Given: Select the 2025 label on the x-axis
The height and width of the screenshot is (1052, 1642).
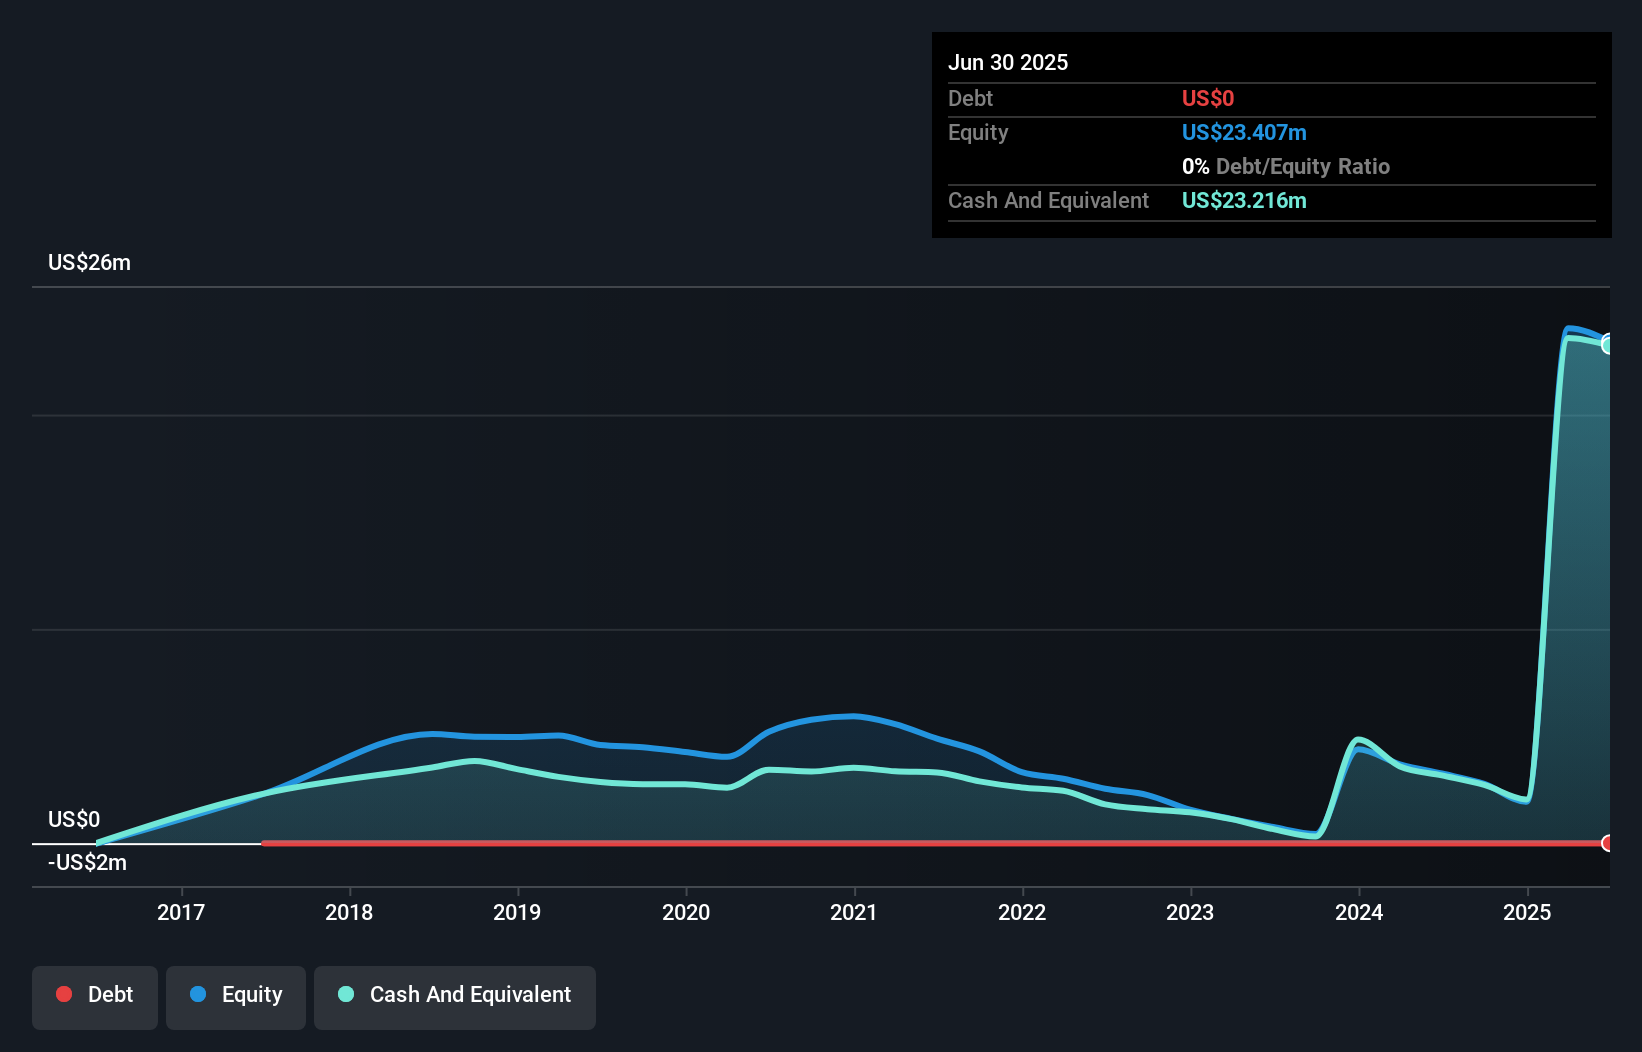Looking at the screenshot, I should (x=1527, y=912).
